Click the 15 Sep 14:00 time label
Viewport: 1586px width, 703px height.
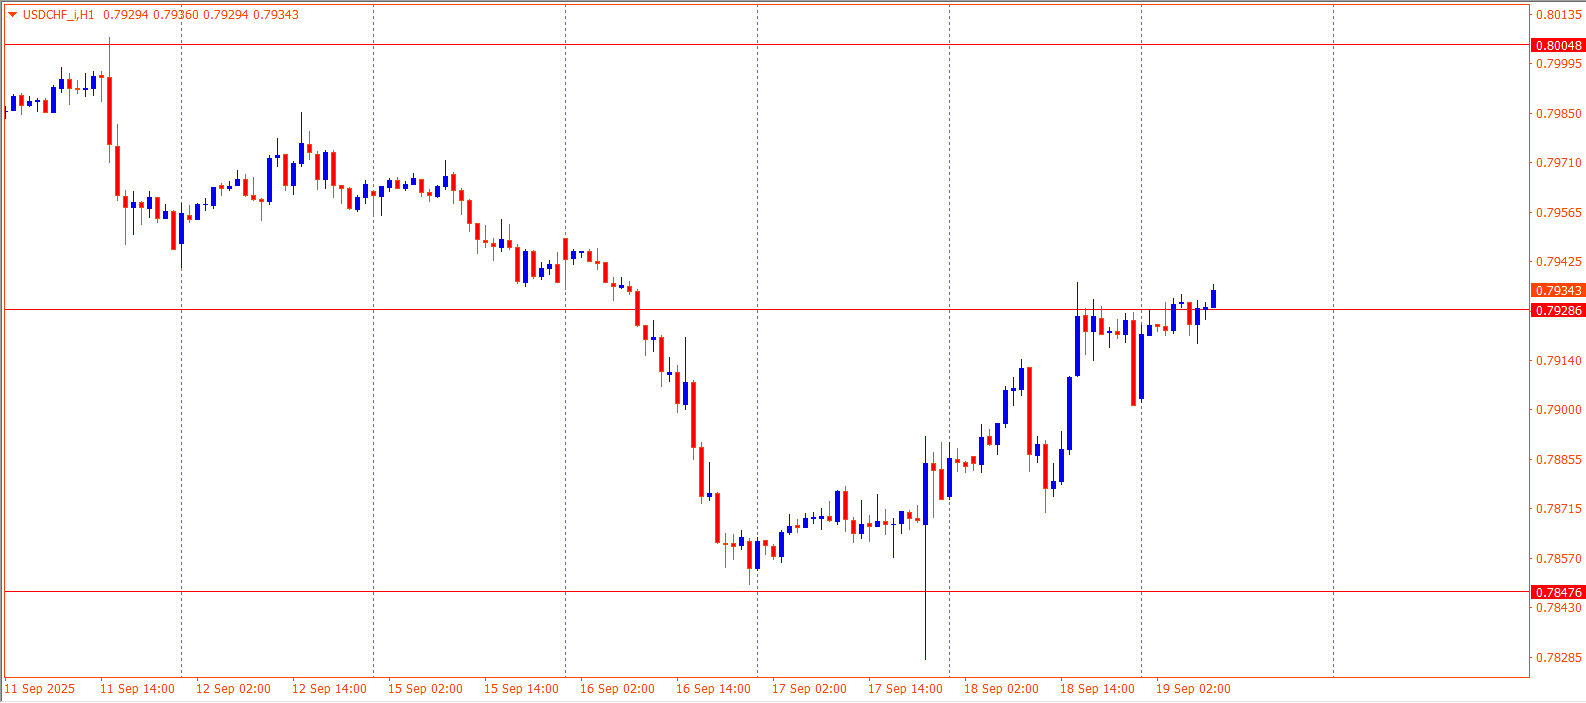521,689
